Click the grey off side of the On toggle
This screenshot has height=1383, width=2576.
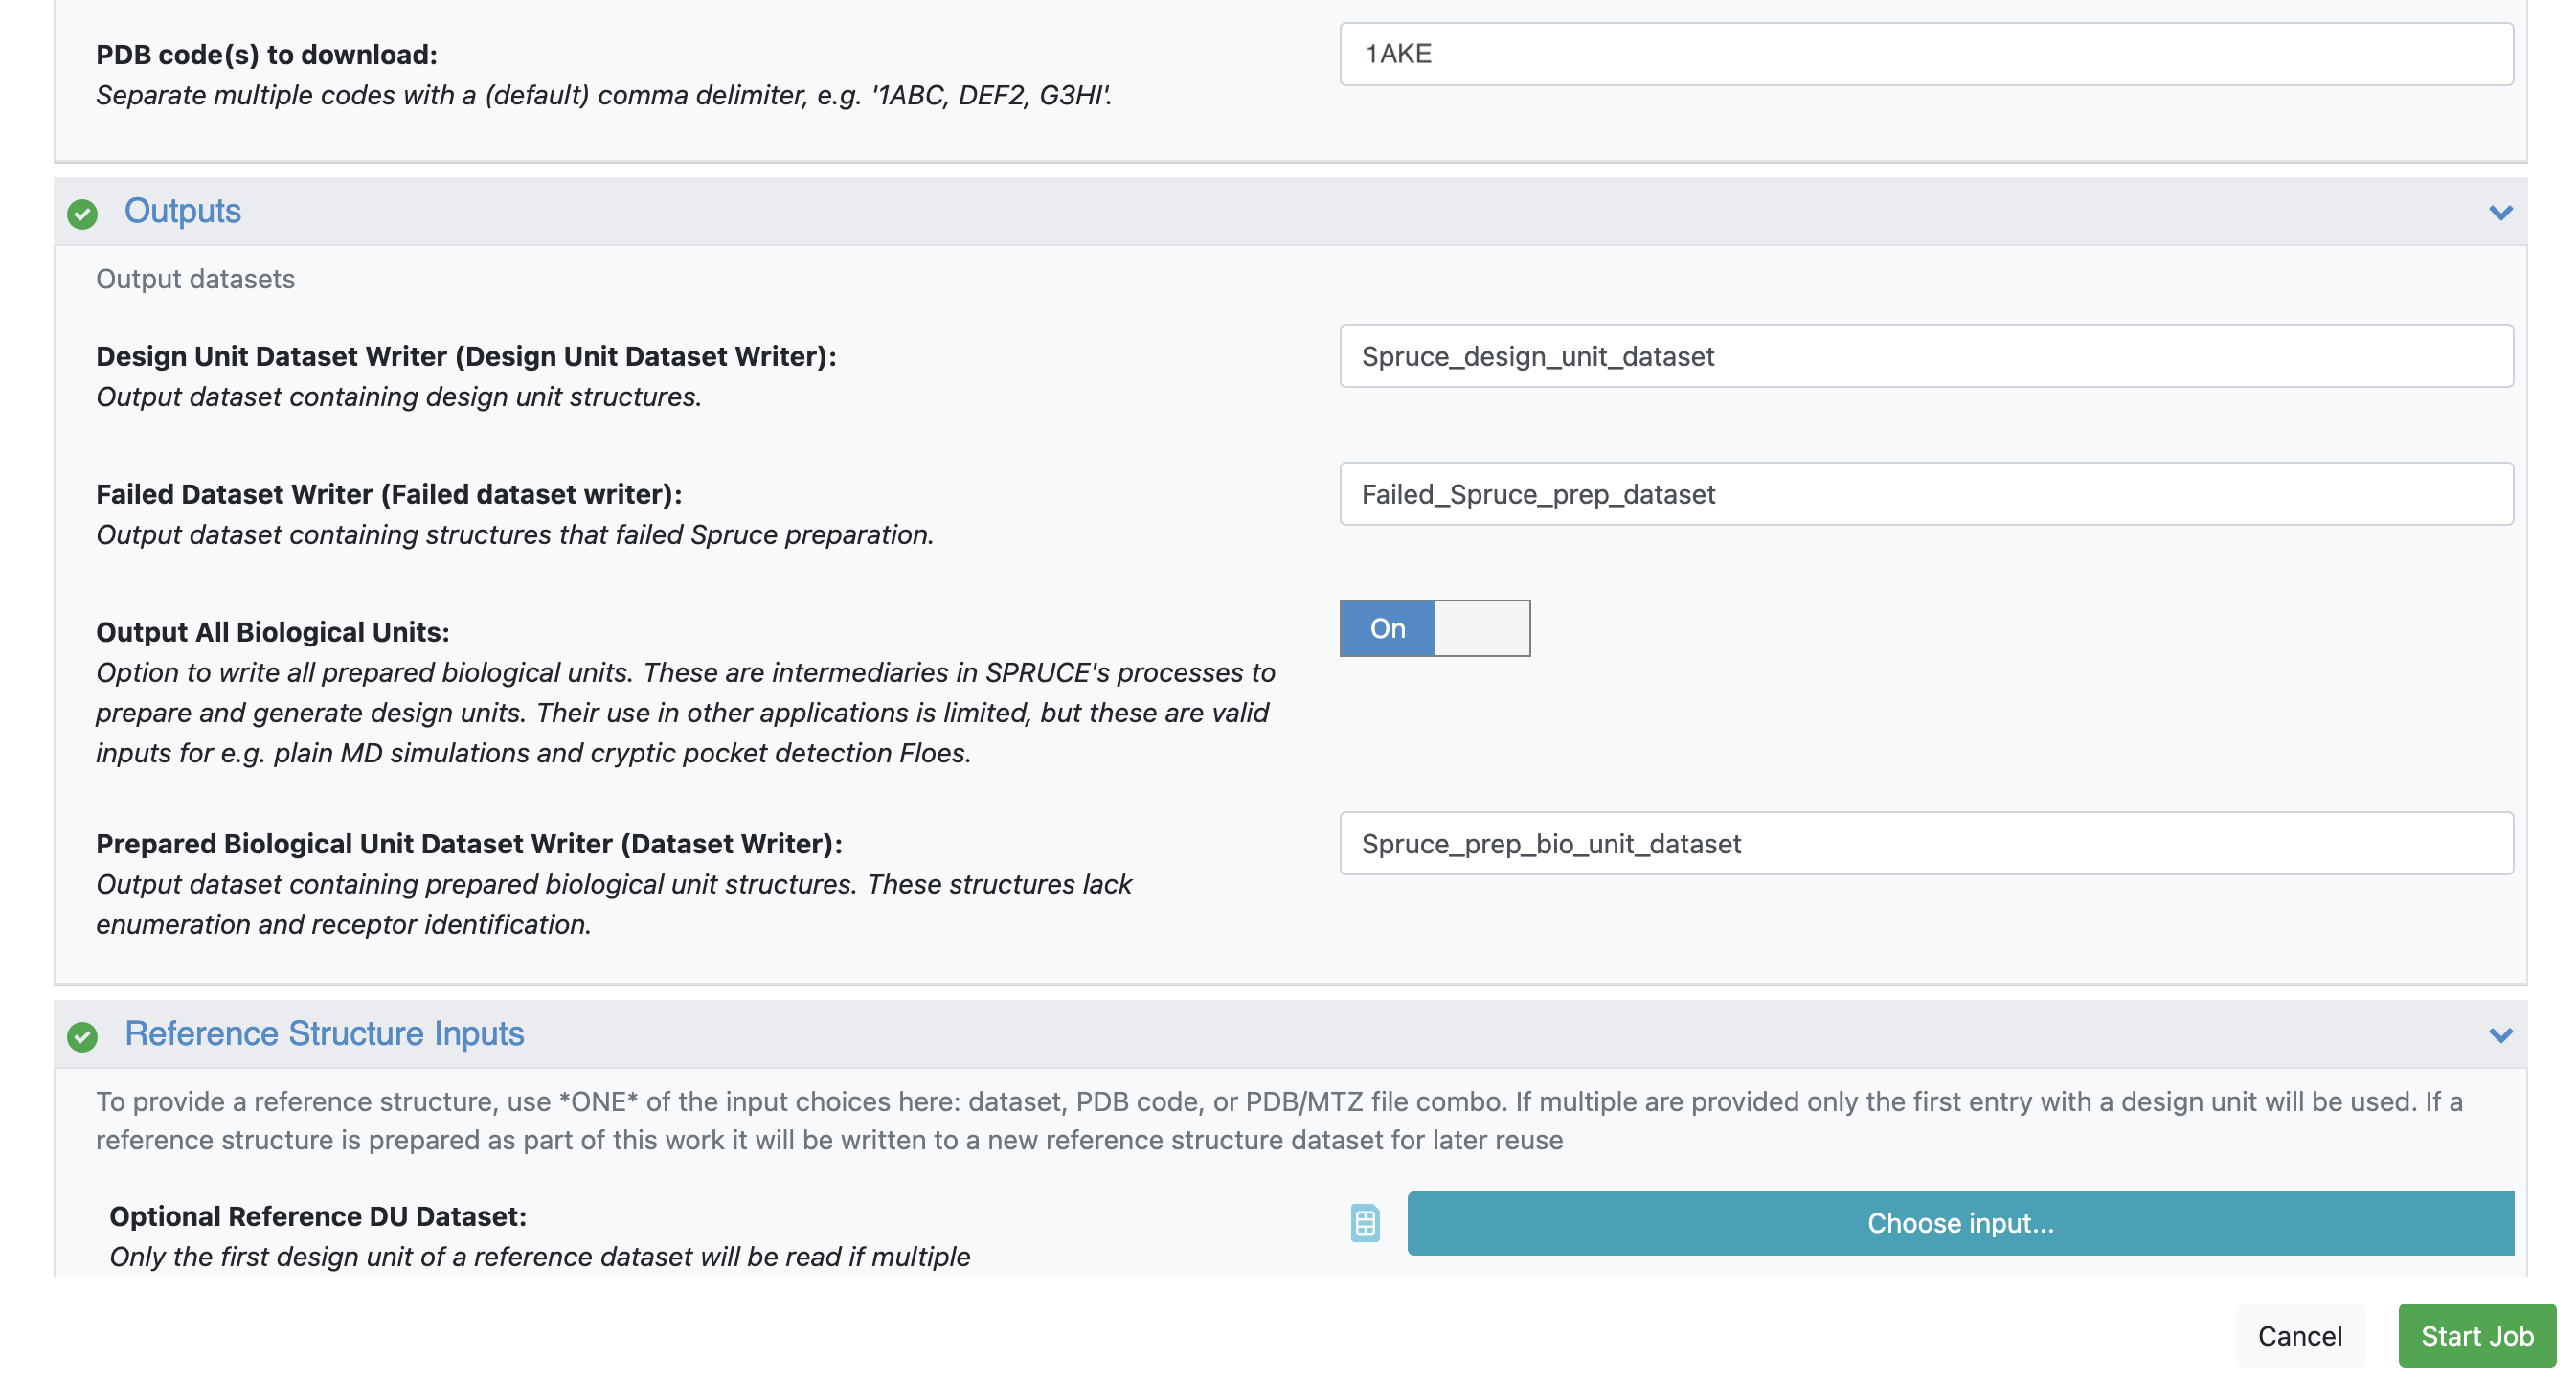click(x=1481, y=628)
